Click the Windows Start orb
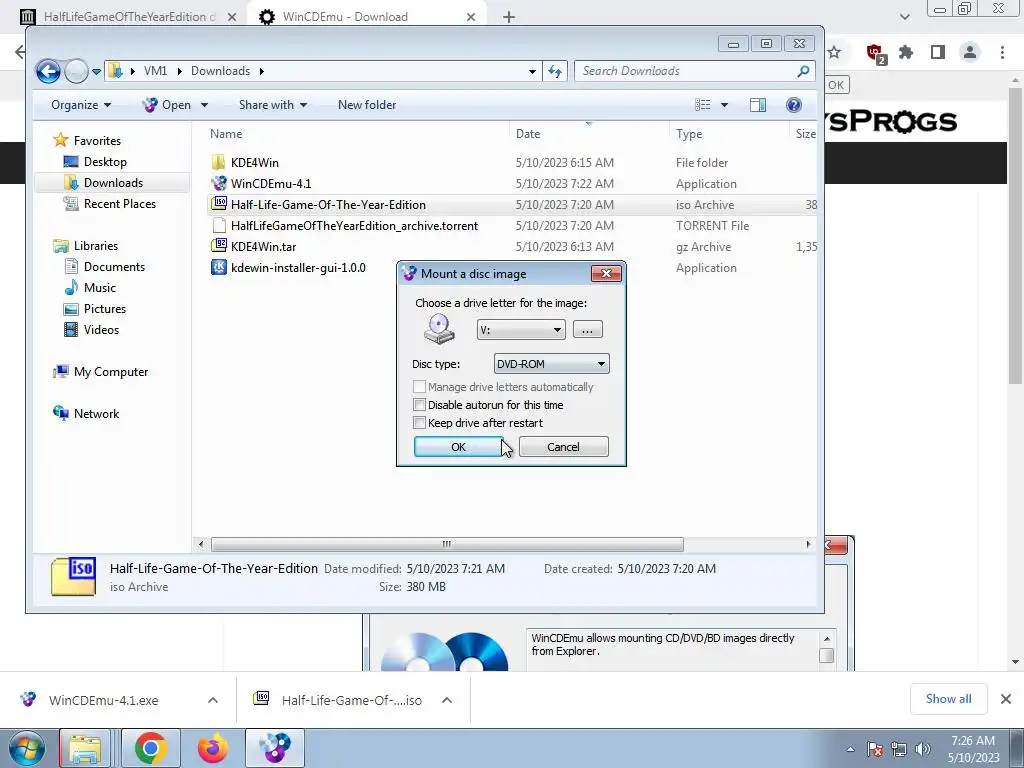1024x768 pixels. tap(27, 748)
